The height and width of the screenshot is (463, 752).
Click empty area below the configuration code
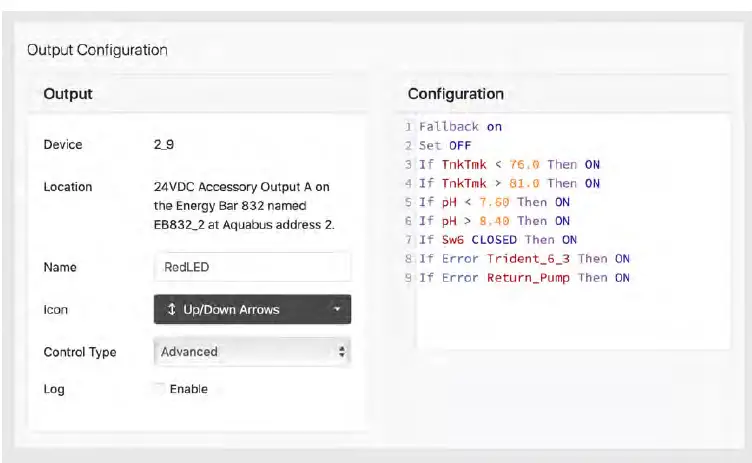[572, 320]
